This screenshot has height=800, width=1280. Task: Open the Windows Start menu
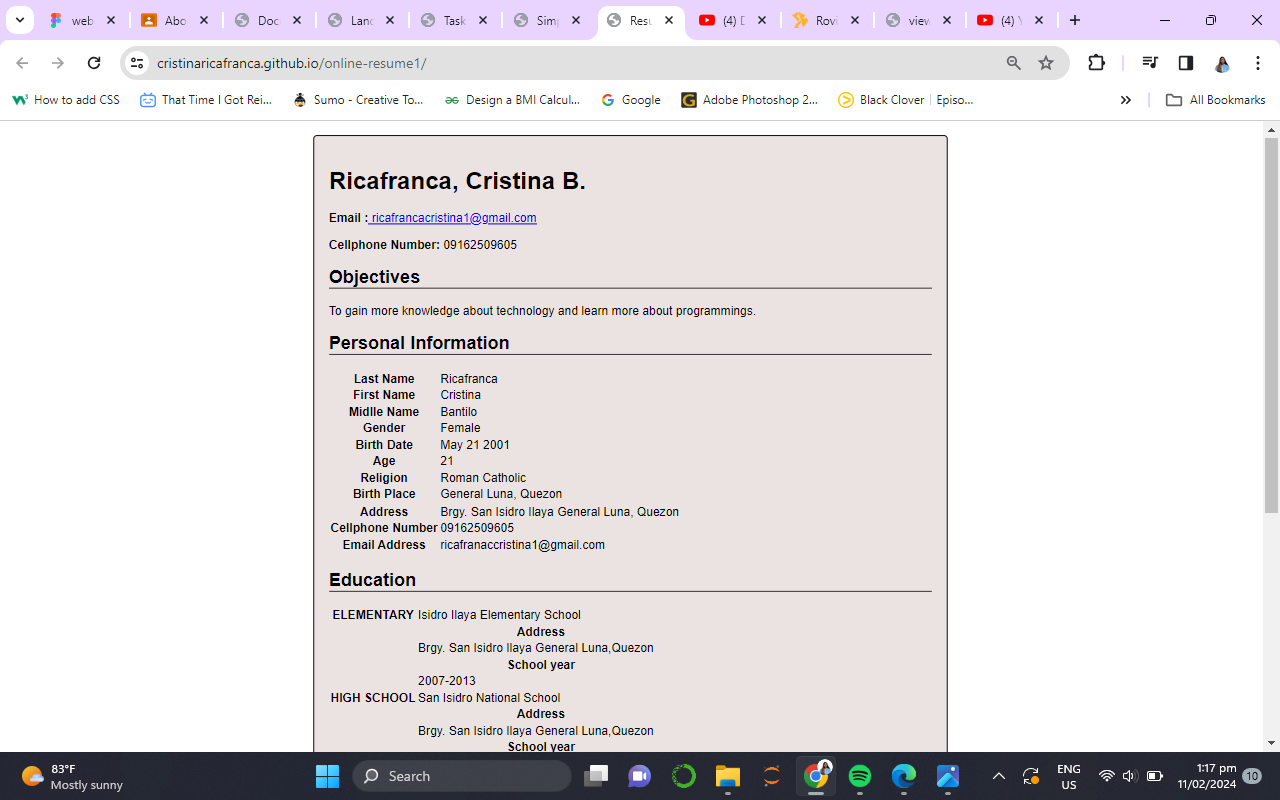(327, 776)
